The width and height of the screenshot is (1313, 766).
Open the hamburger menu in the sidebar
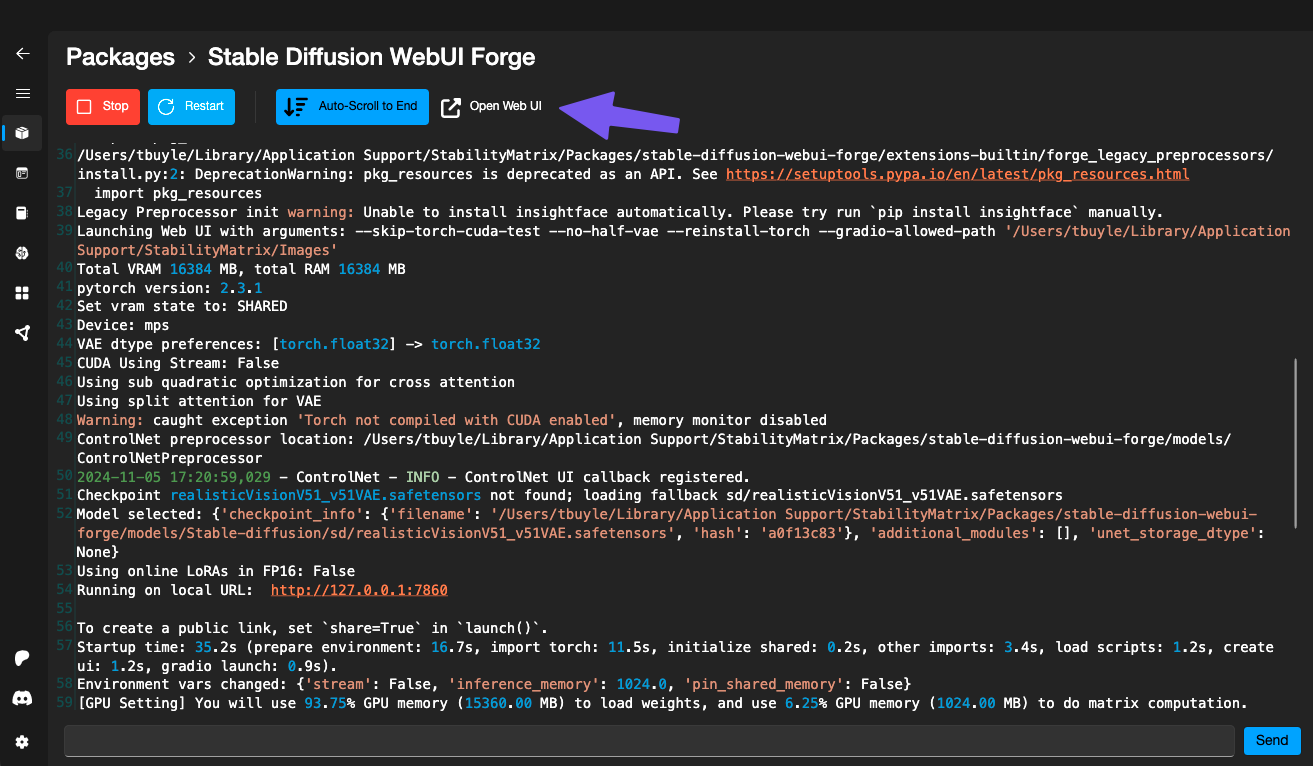(22, 93)
